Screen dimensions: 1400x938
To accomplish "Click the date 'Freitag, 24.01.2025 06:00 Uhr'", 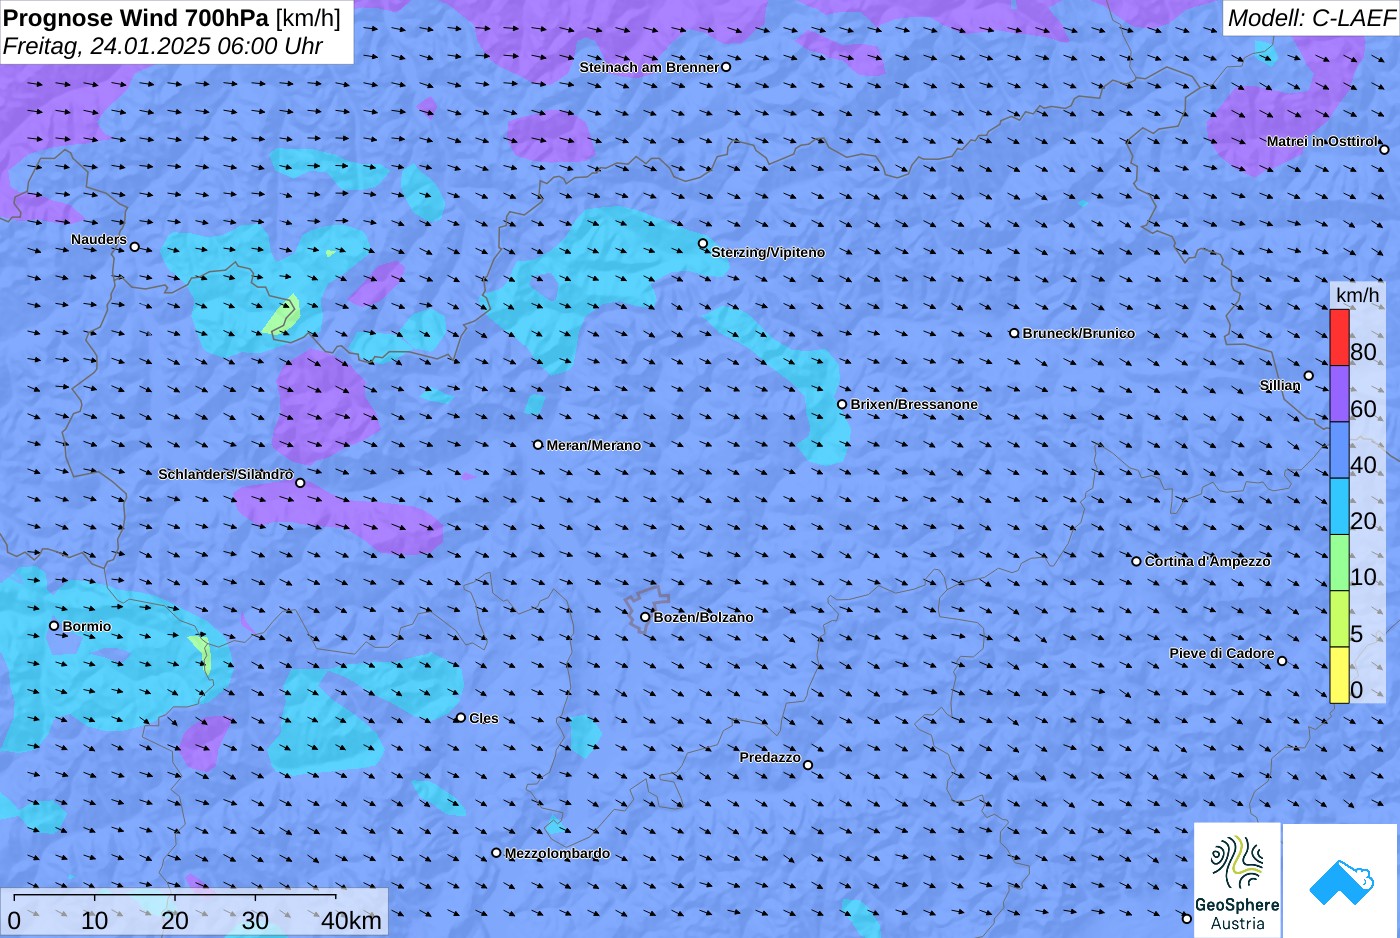I will pyautogui.click(x=163, y=46).
